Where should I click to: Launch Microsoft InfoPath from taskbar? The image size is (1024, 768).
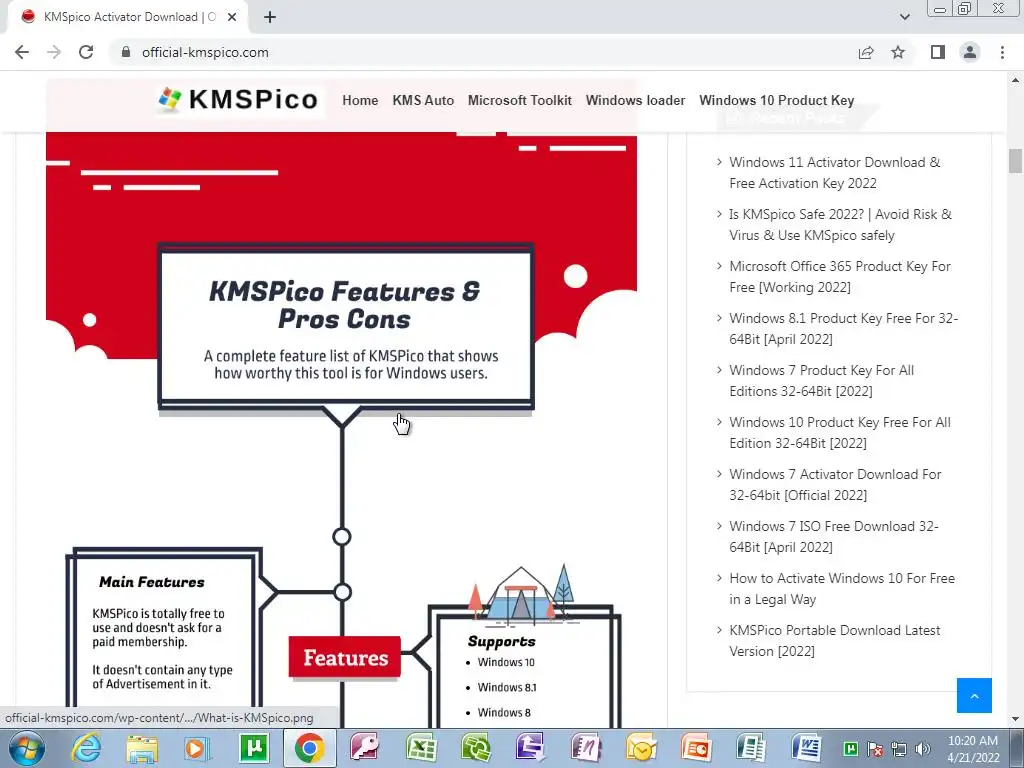pyautogui.click(x=530, y=748)
